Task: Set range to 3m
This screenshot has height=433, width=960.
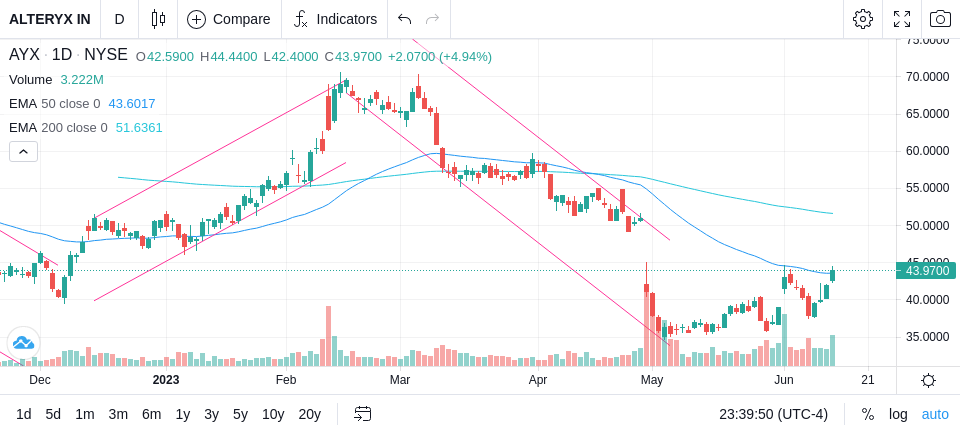Action: pyautogui.click(x=118, y=415)
